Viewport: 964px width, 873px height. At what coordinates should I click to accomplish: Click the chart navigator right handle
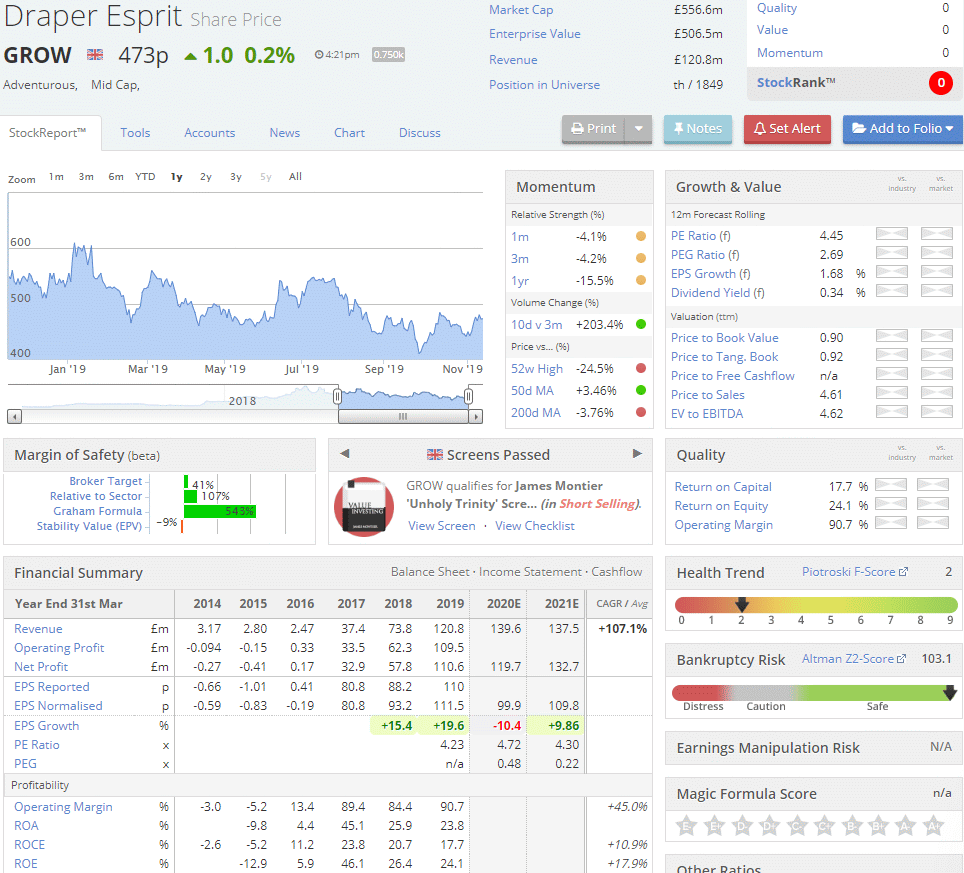468,397
